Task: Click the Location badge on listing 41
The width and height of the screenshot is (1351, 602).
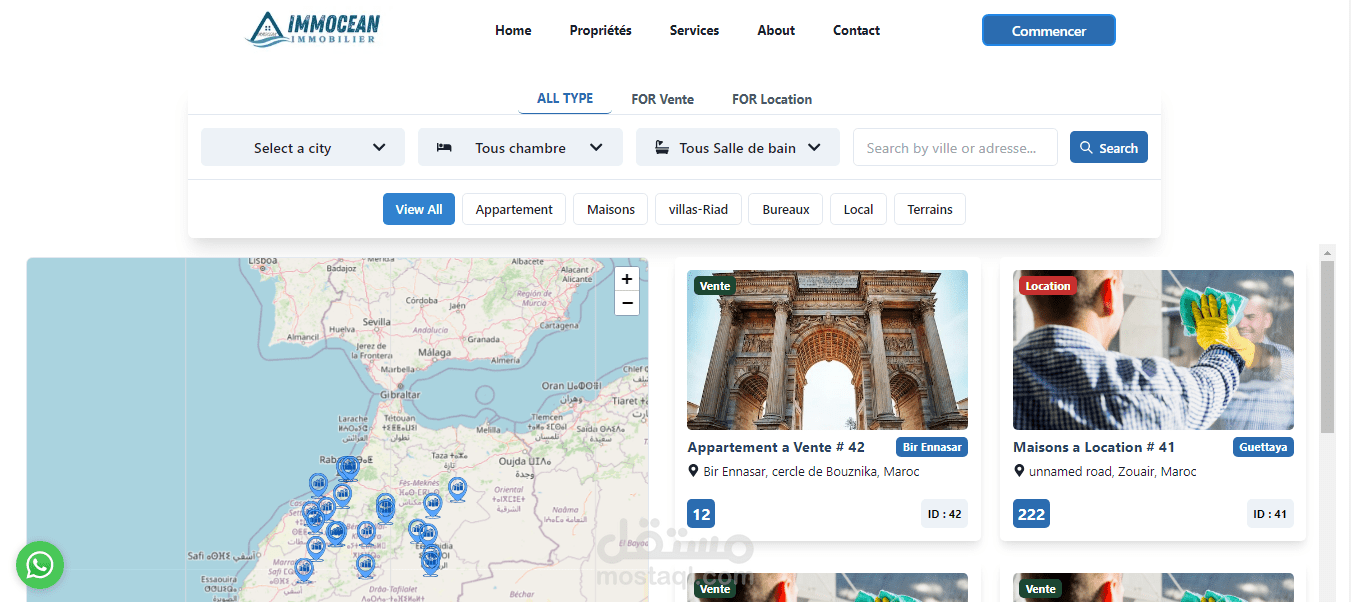Action: coord(1047,286)
